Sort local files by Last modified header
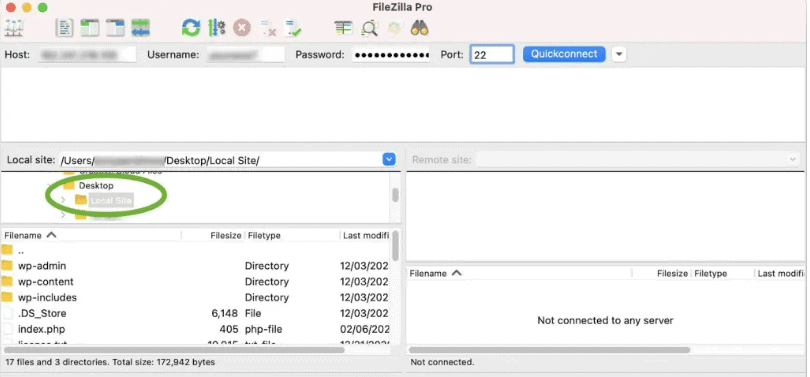 click(366, 235)
